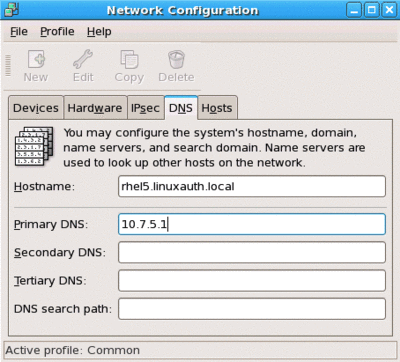Grab the toolbar handle grip
The image size is (400, 362).
pos(8,66)
